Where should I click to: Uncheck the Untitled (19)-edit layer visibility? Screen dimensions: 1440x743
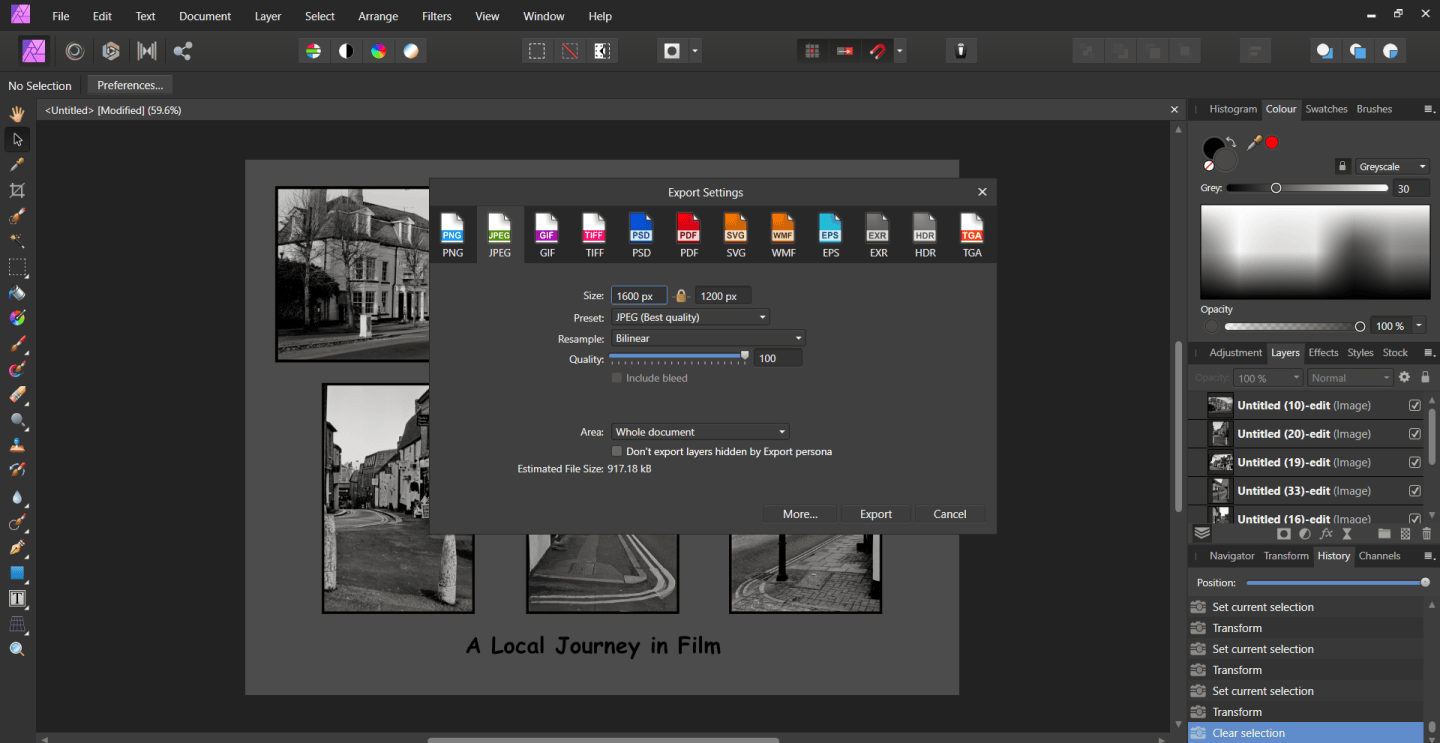(x=1415, y=462)
